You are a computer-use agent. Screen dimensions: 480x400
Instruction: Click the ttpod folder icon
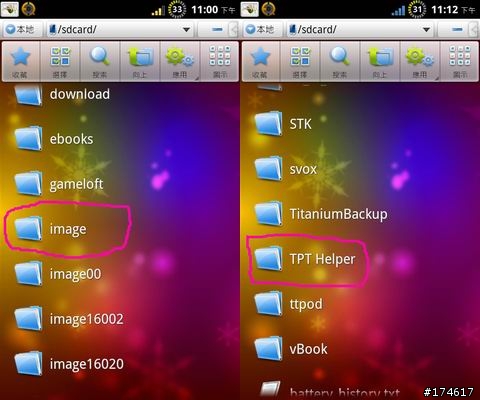tap(269, 303)
